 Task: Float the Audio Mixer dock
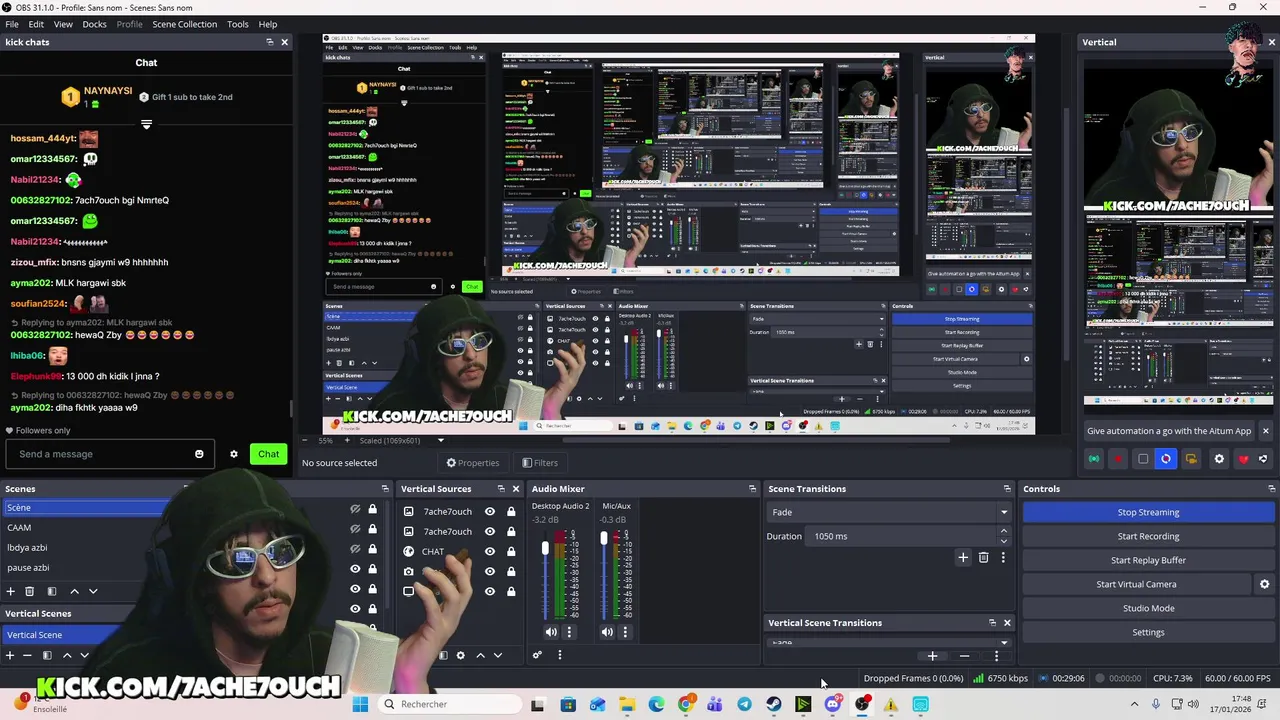[752, 489]
